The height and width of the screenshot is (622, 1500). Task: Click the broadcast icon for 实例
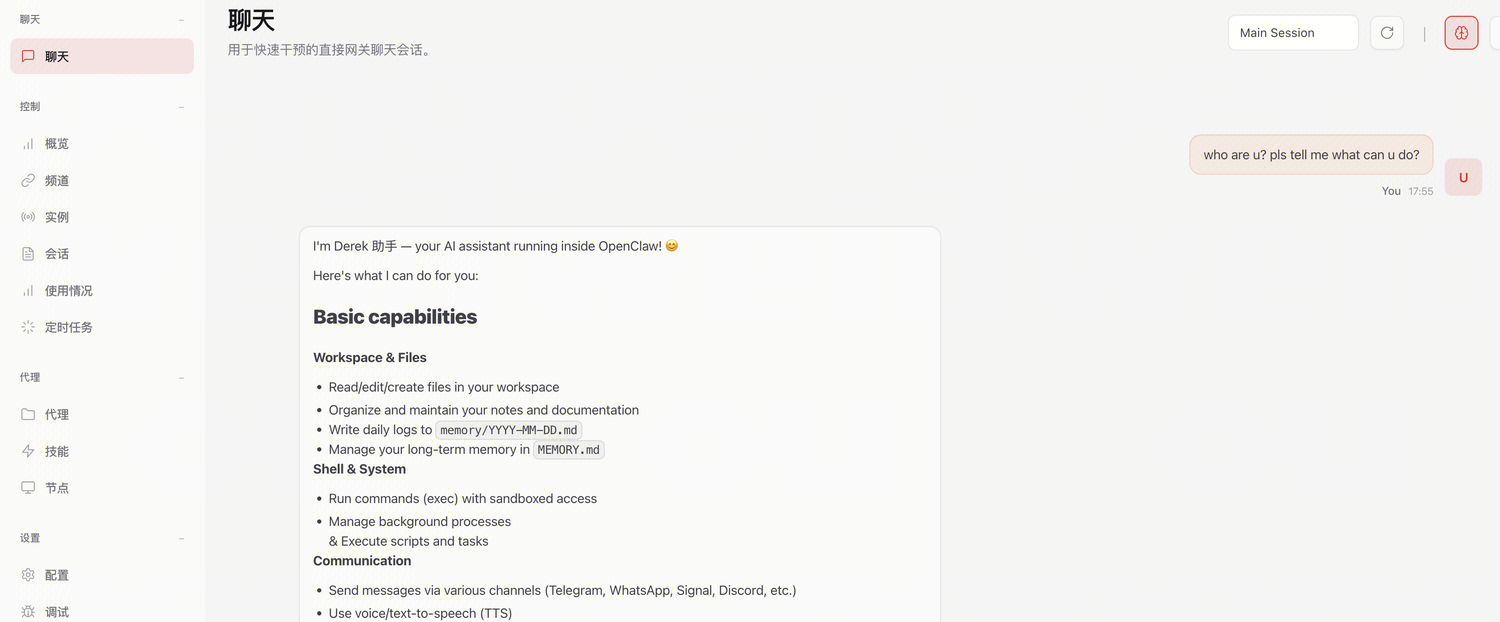tap(28, 217)
